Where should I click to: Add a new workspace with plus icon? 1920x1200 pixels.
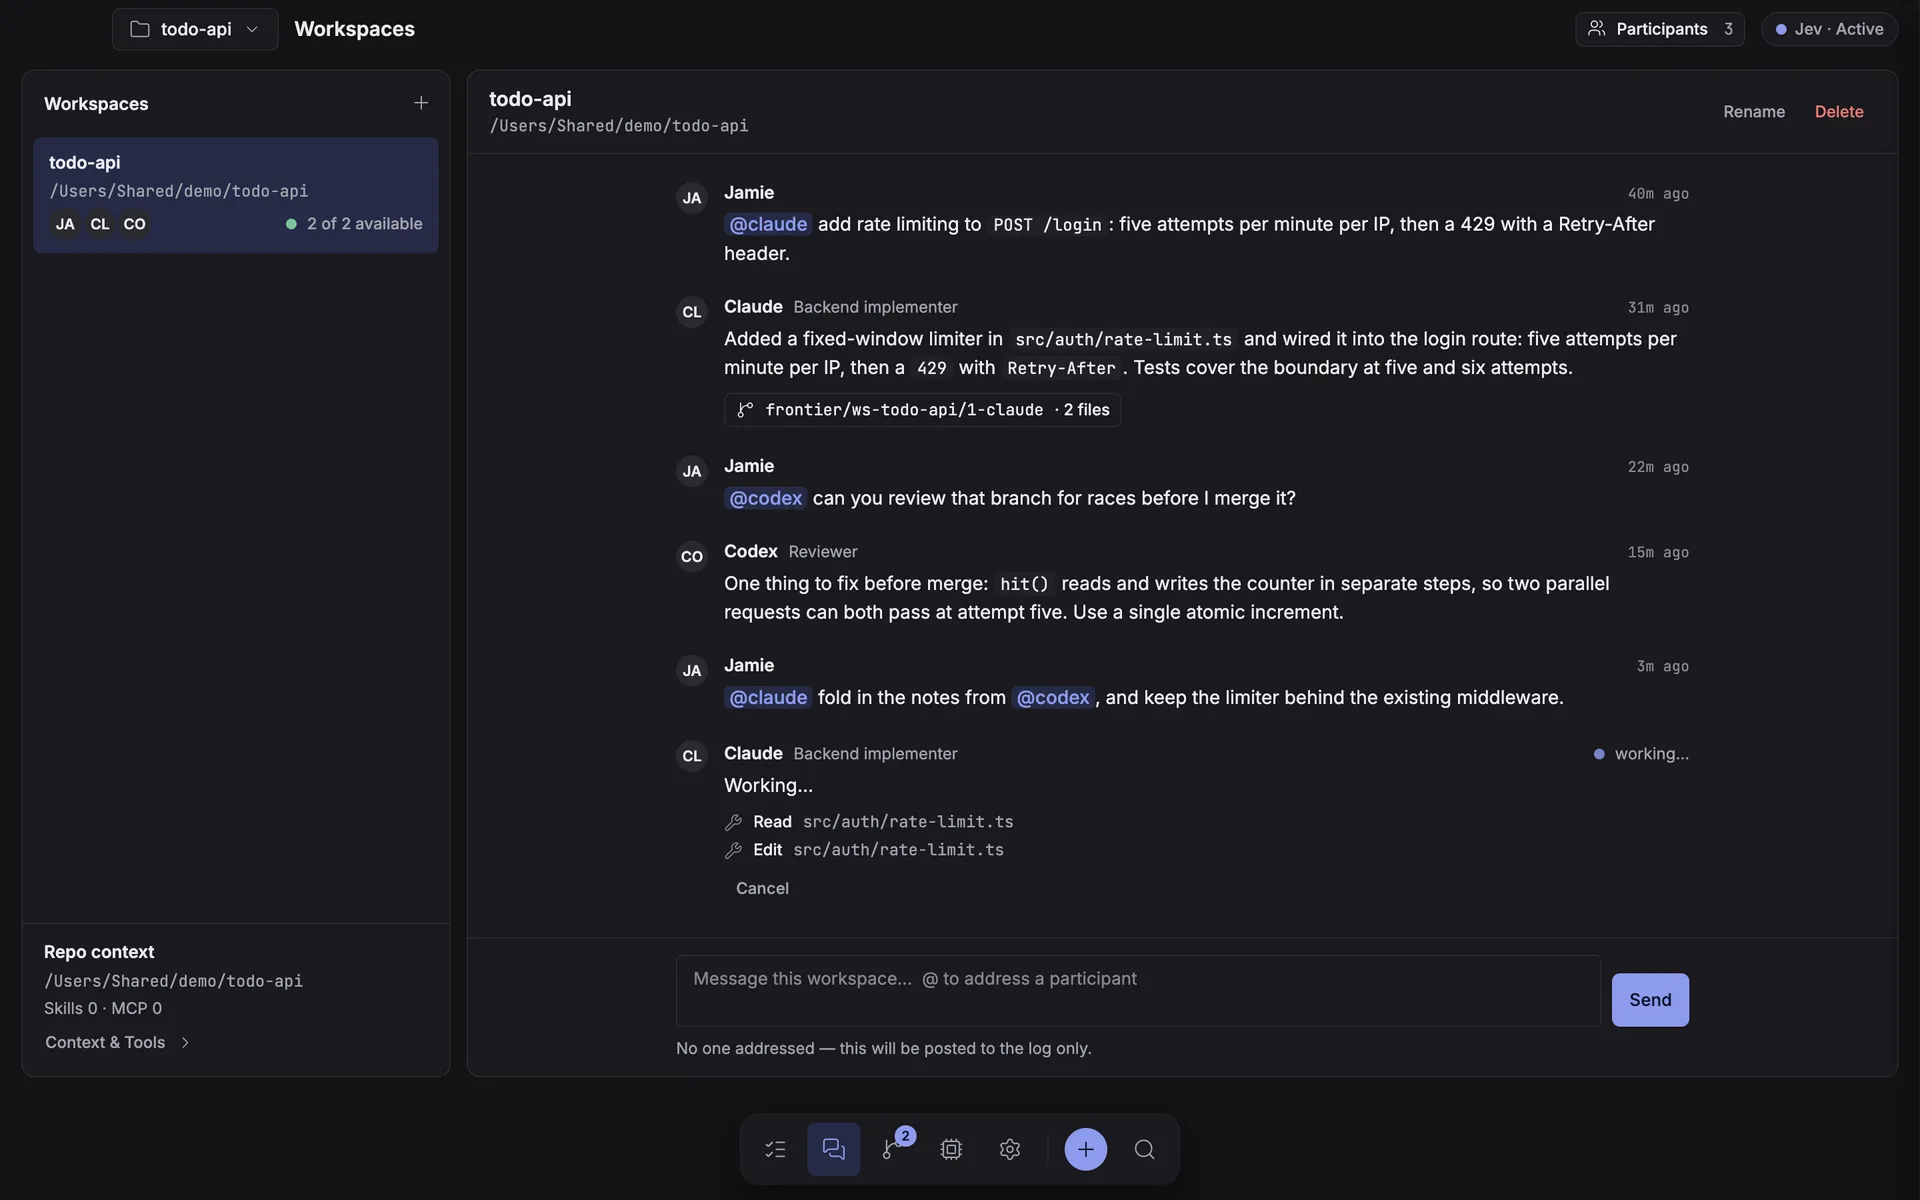(x=421, y=103)
